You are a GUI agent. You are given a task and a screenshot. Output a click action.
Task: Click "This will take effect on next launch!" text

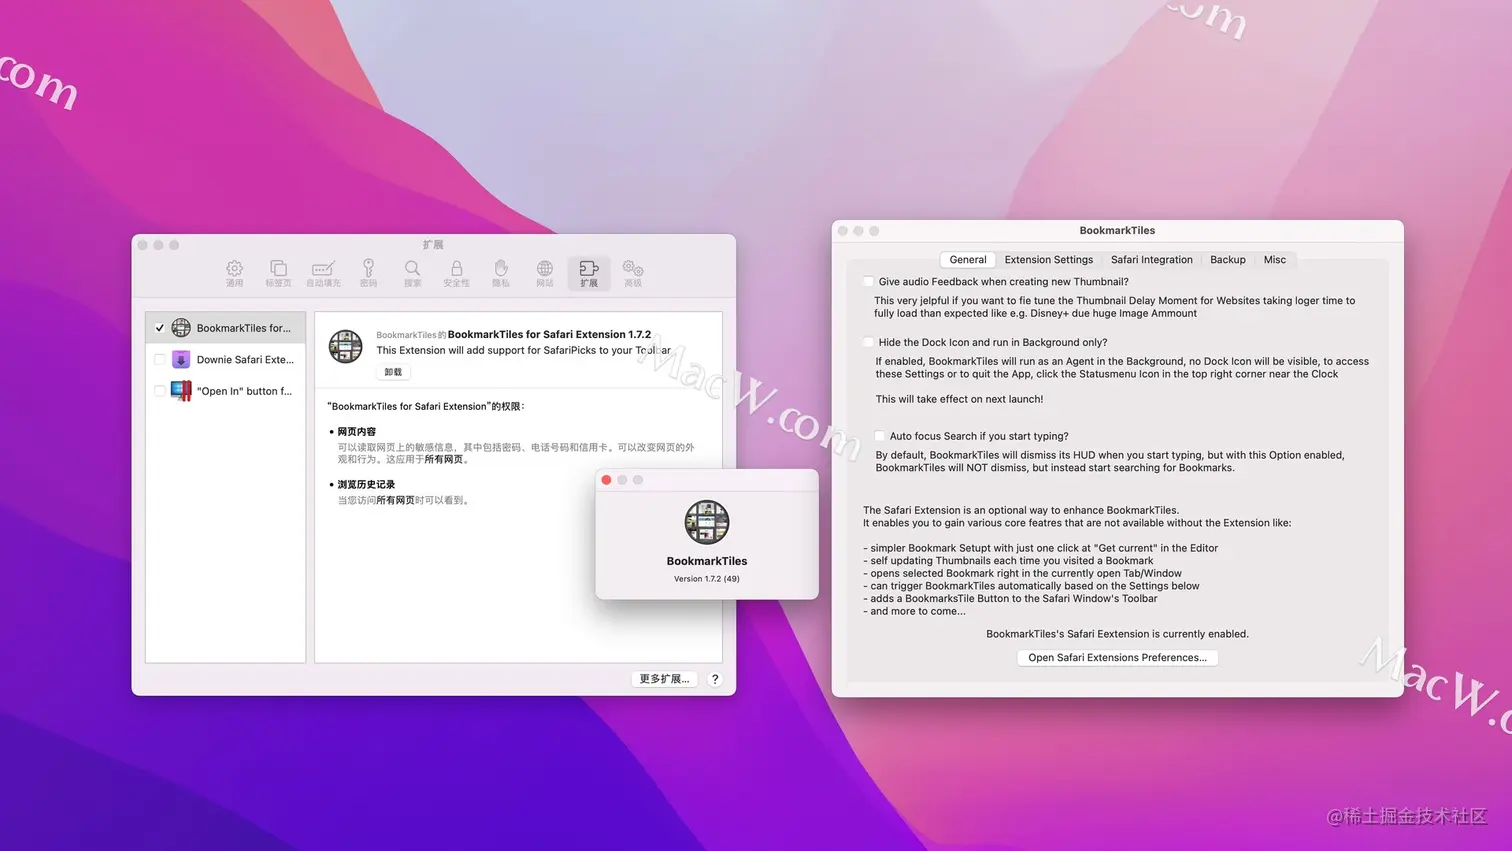[959, 399]
